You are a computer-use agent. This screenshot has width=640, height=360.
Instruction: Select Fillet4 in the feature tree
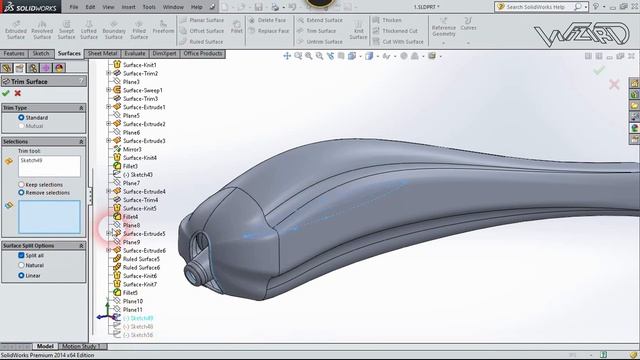pos(130,217)
